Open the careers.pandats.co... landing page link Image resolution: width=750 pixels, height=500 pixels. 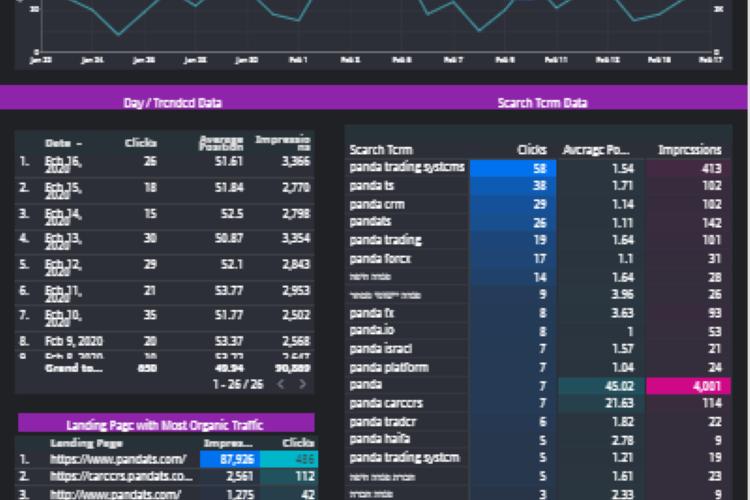121,476
